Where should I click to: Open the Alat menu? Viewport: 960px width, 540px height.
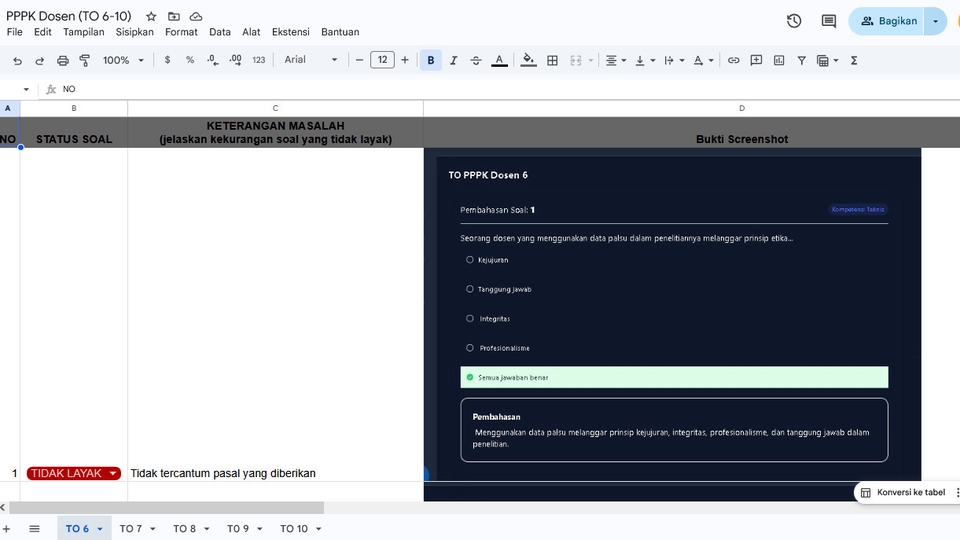pyautogui.click(x=251, y=32)
